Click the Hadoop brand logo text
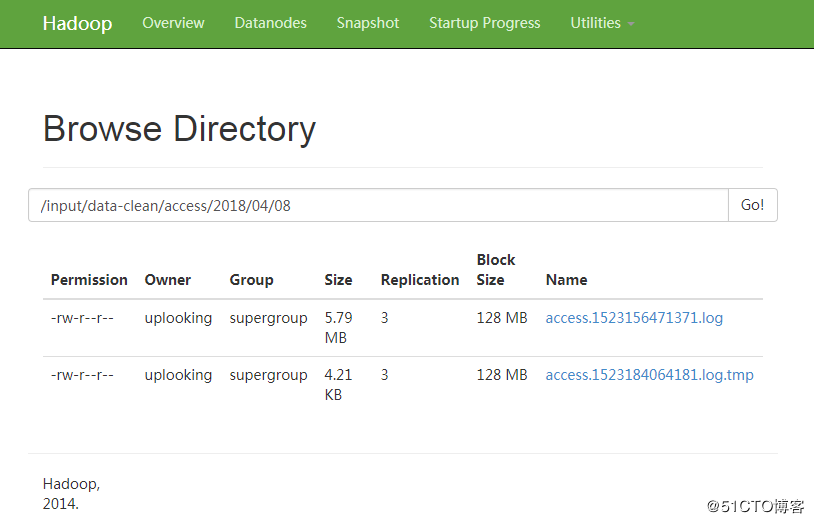814x523 pixels. pyautogui.click(x=77, y=23)
